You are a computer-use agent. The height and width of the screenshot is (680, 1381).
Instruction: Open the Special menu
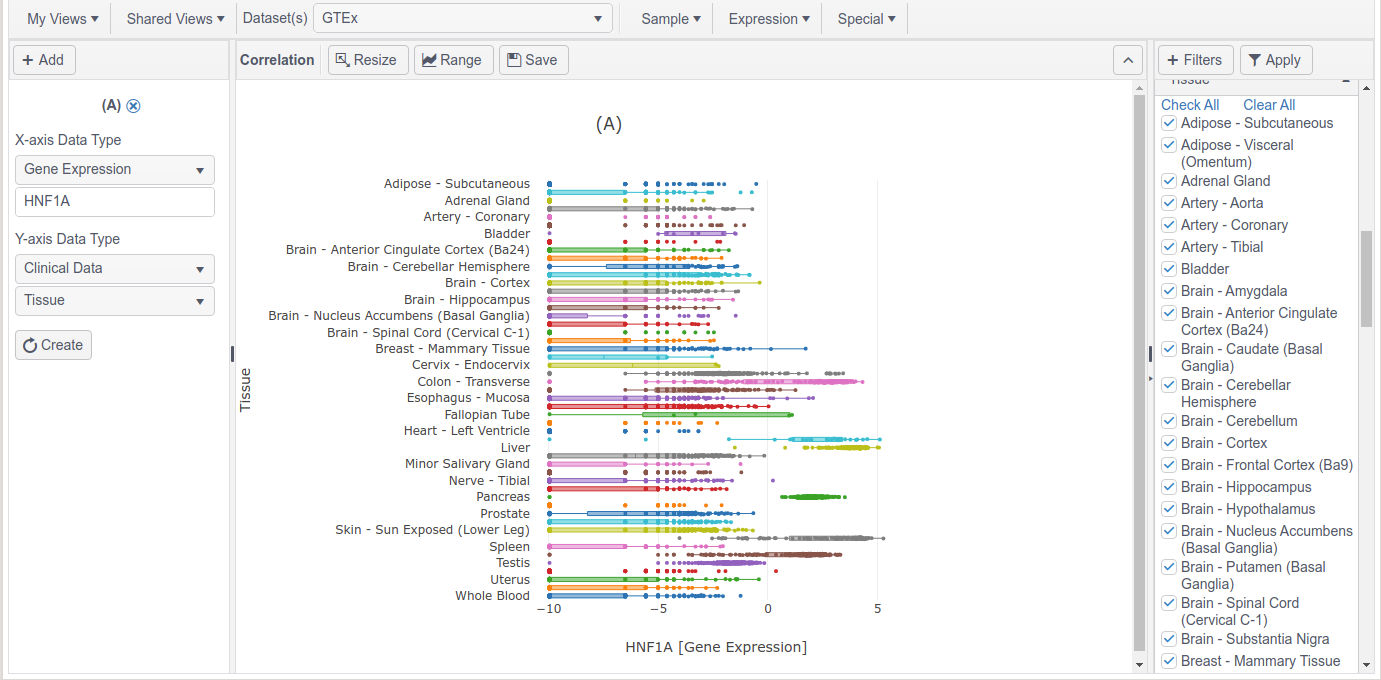coord(866,19)
